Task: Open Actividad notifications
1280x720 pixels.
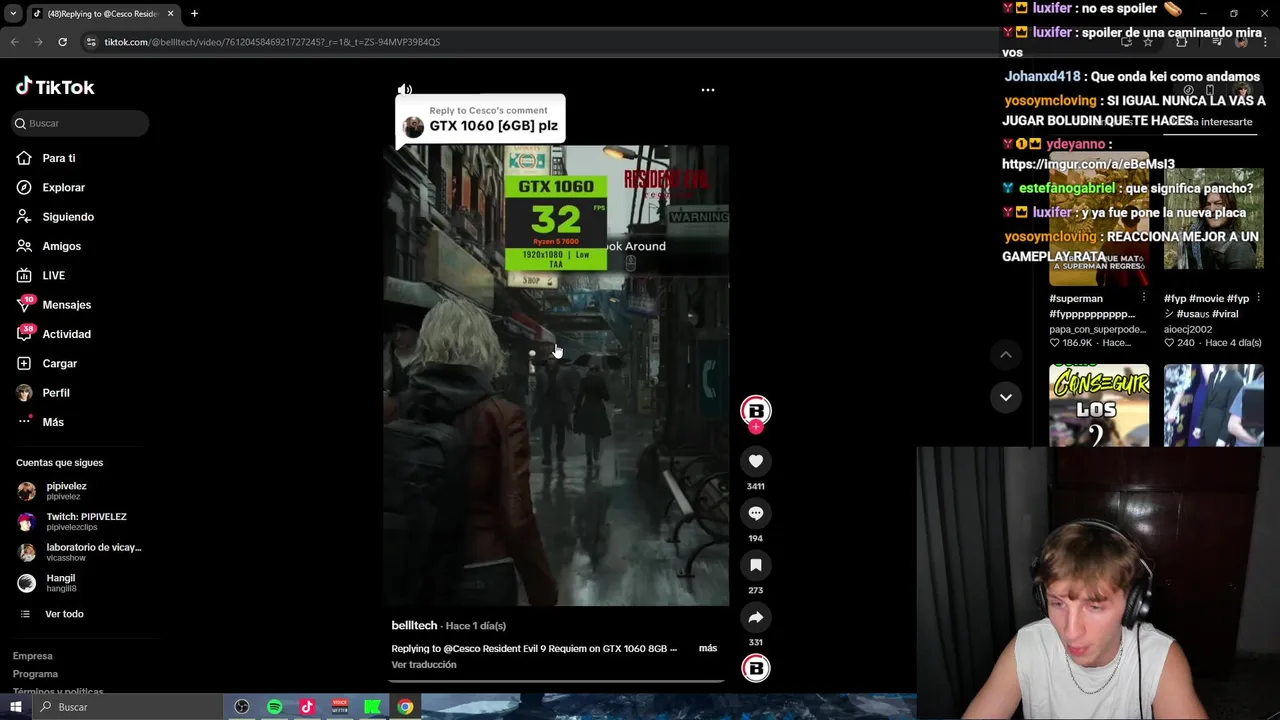Action: tap(66, 334)
